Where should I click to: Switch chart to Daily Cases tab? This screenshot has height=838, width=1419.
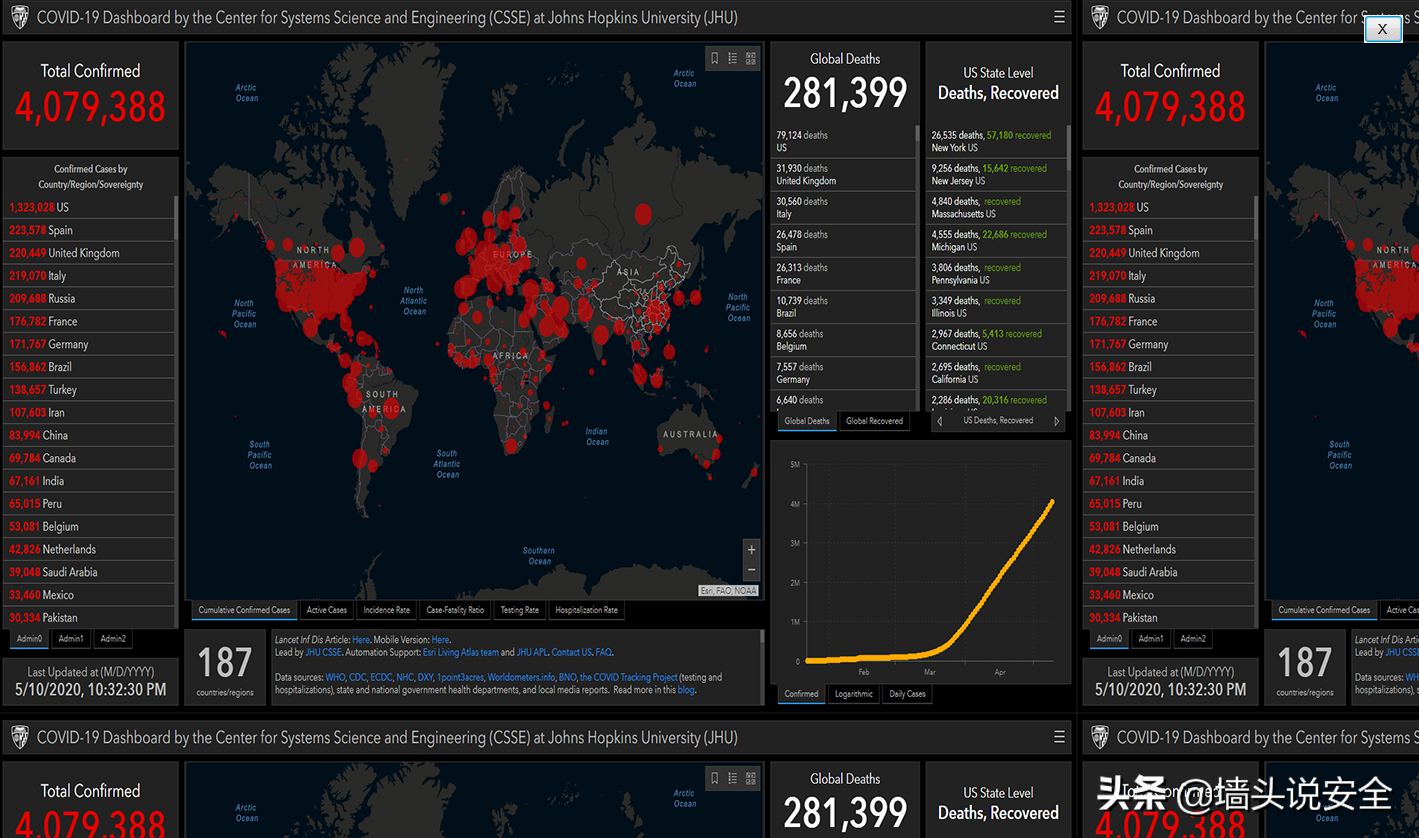click(908, 694)
